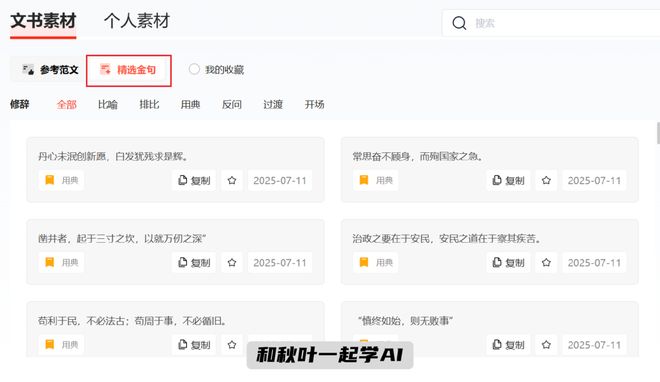Star the 苟利于民 quote
The height and width of the screenshot is (382, 660).
click(232, 345)
